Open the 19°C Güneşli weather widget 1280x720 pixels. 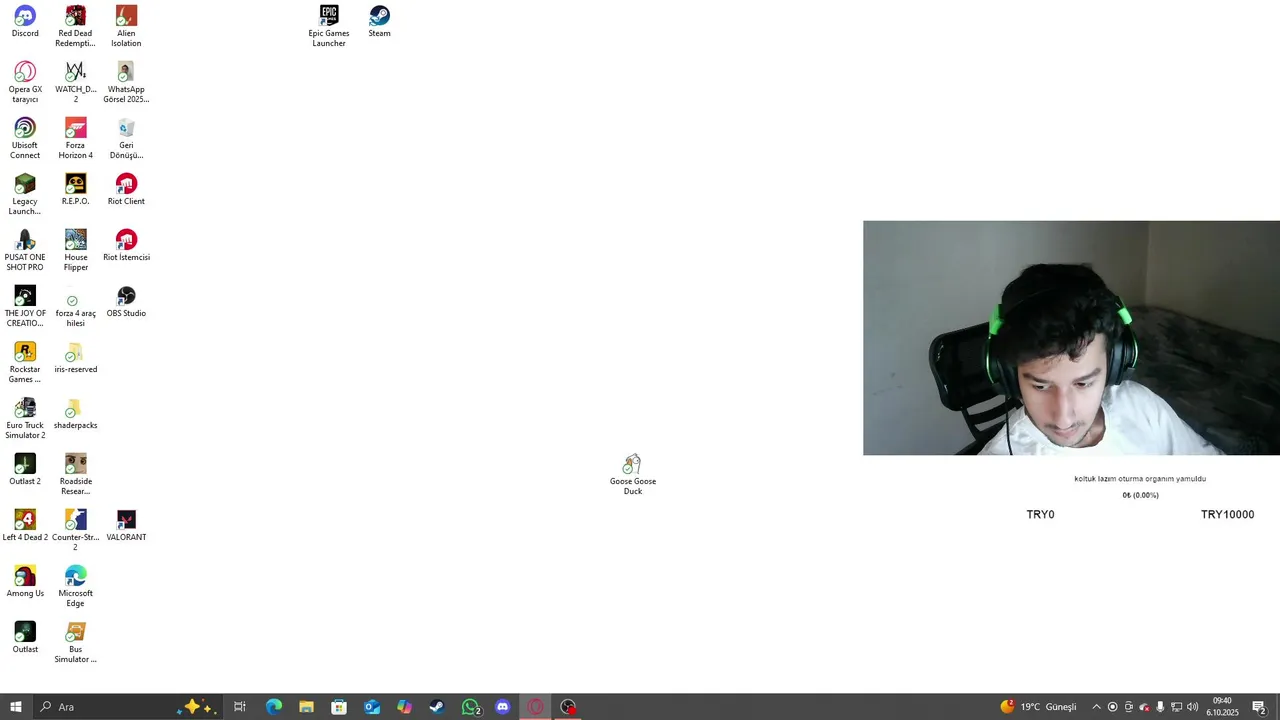click(x=1039, y=707)
